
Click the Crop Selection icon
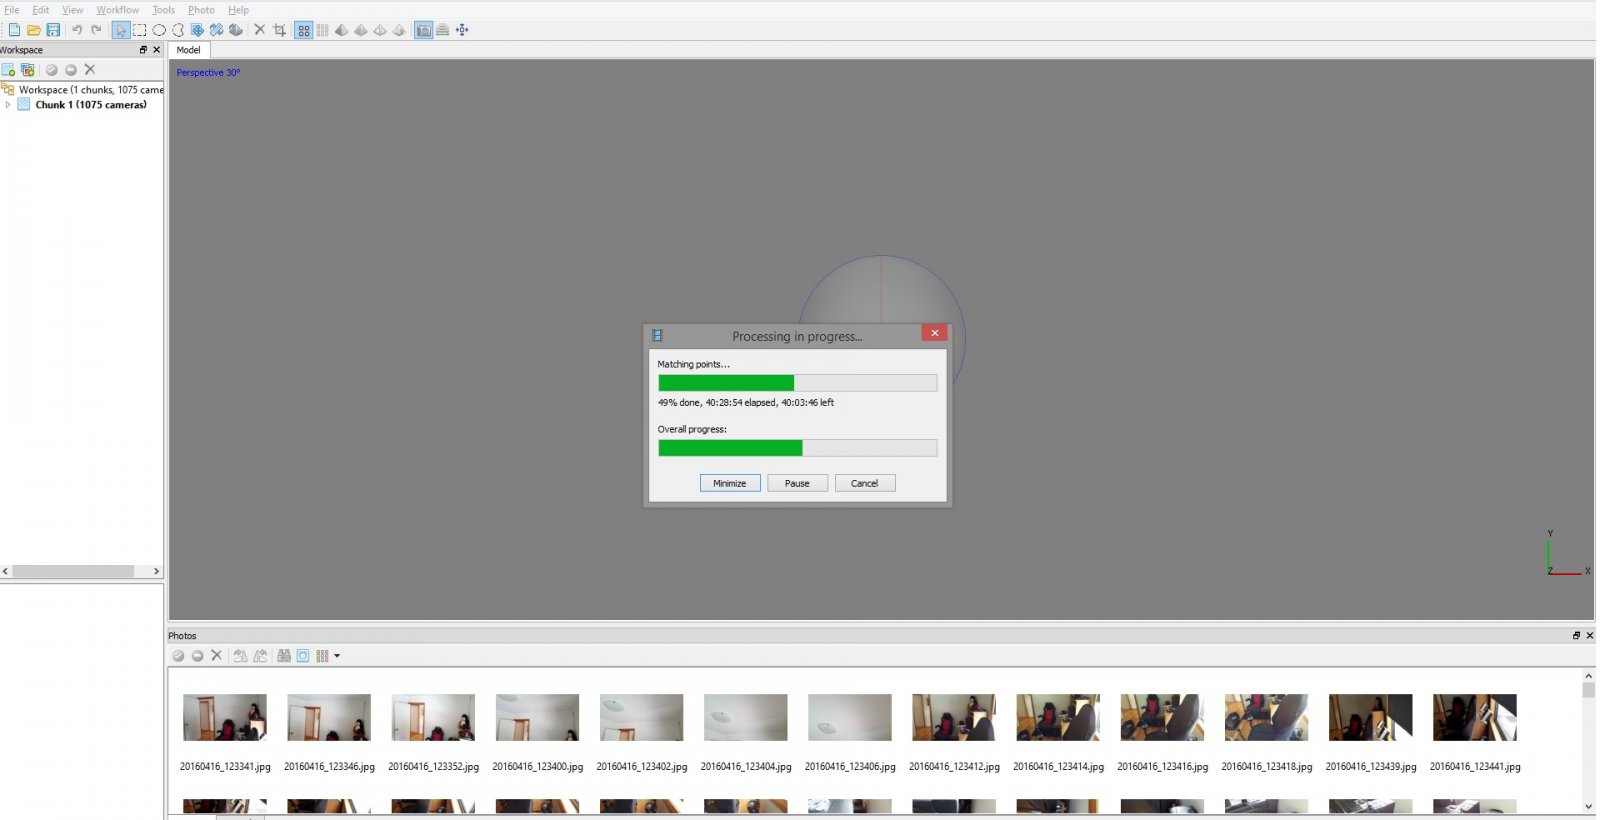[x=280, y=30]
